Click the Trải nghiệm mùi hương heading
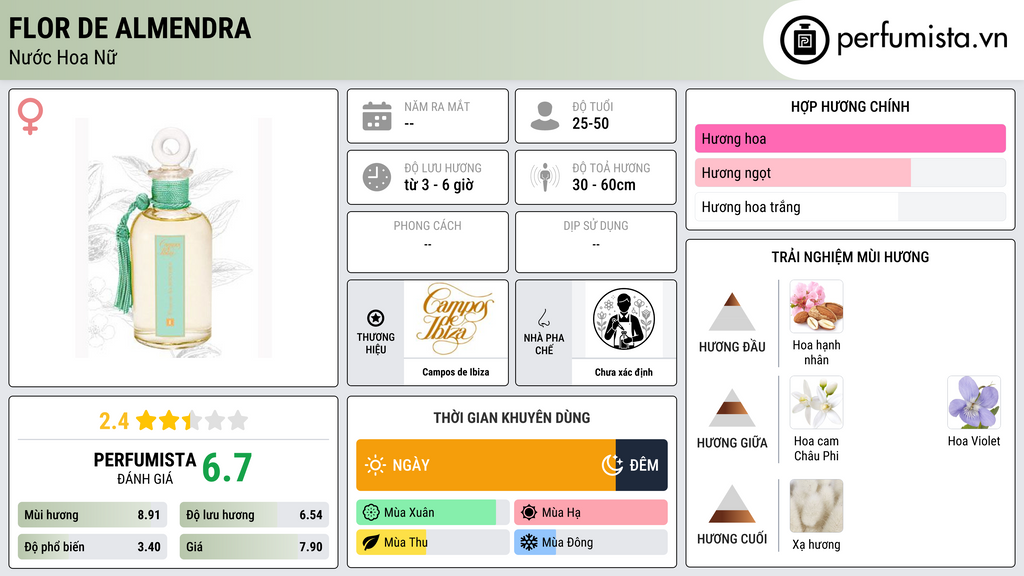 click(850, 257)
